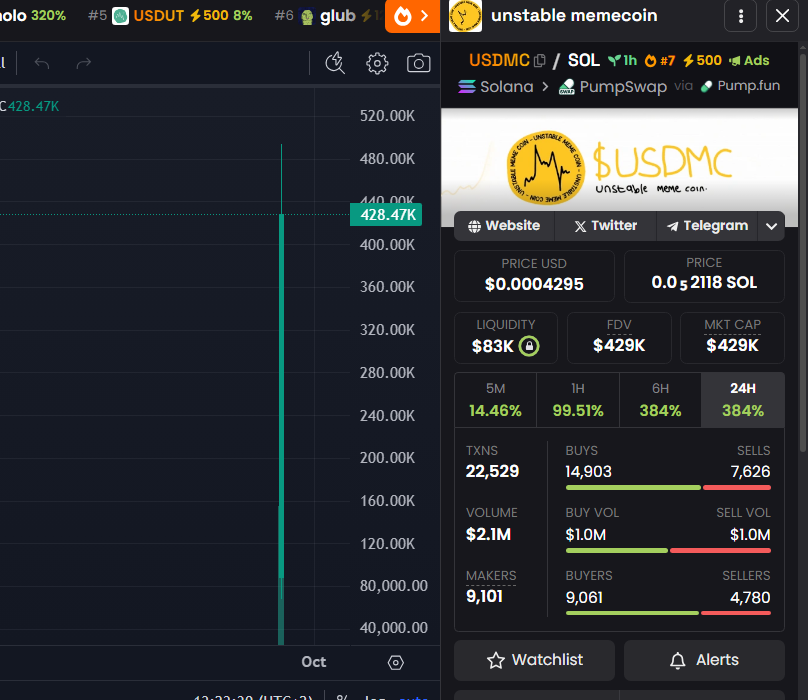Click the Pump.fun pill icon
Image resolution: width=808 pixels, height=700 pixels.
706,86
